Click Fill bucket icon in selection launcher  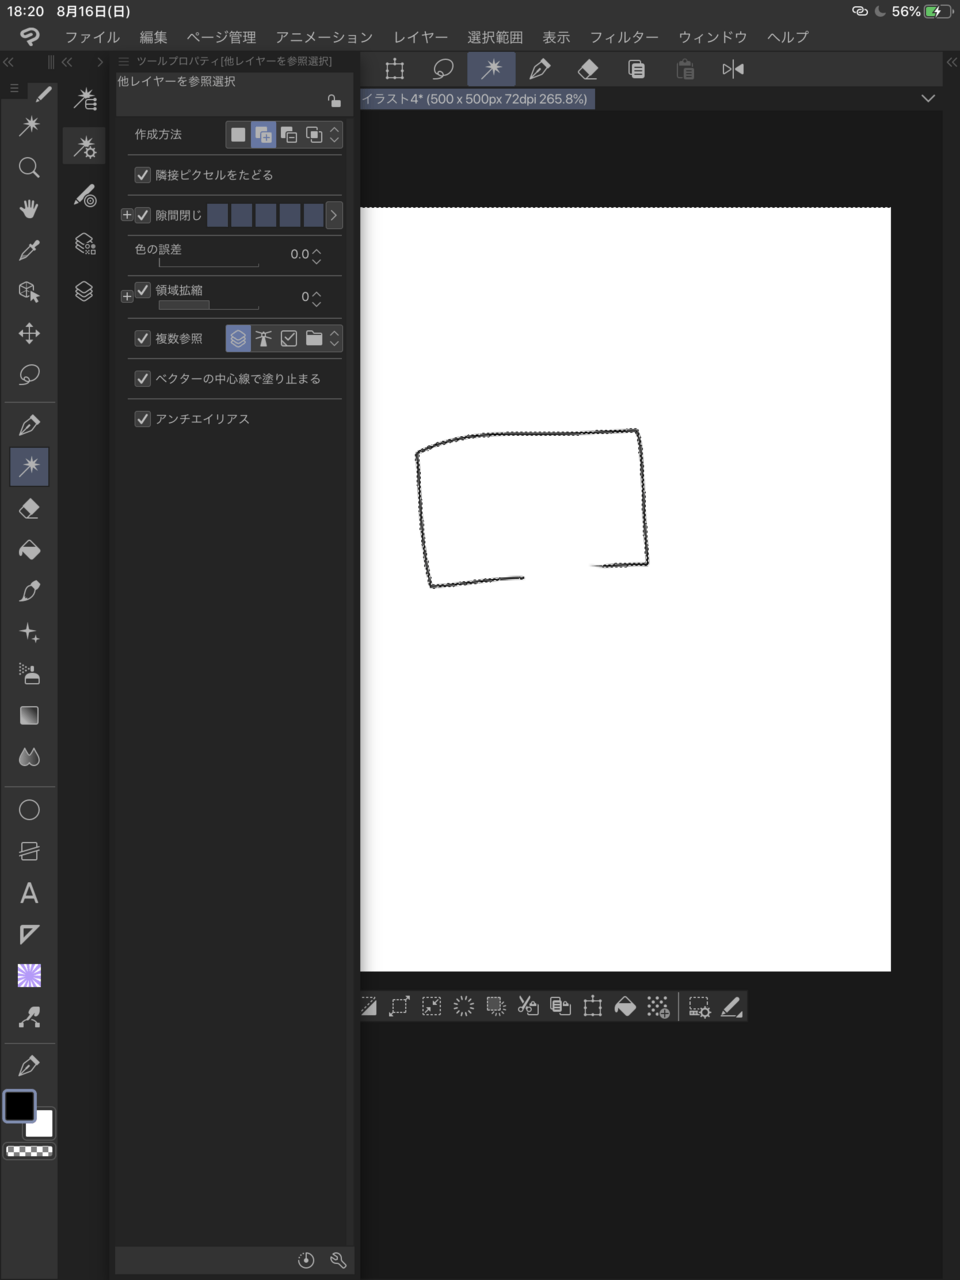click(x=625, y=1007)
